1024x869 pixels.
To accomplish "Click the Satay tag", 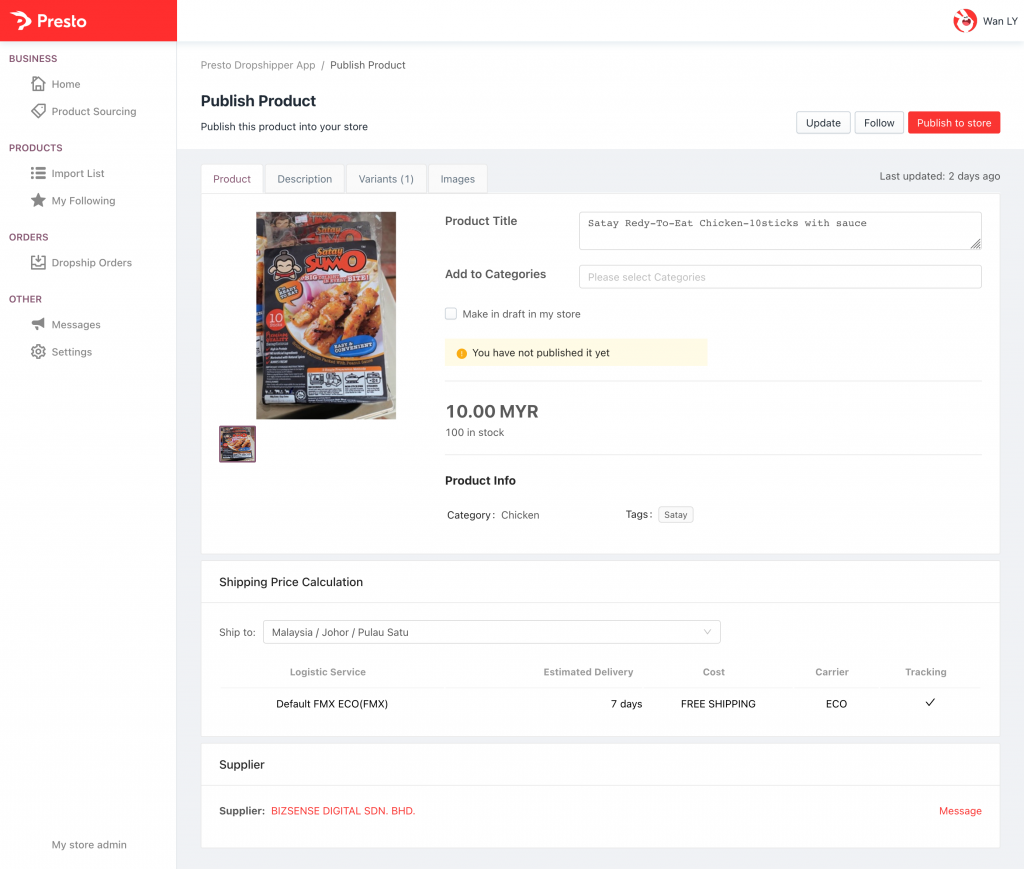I will tap(675, 514).
